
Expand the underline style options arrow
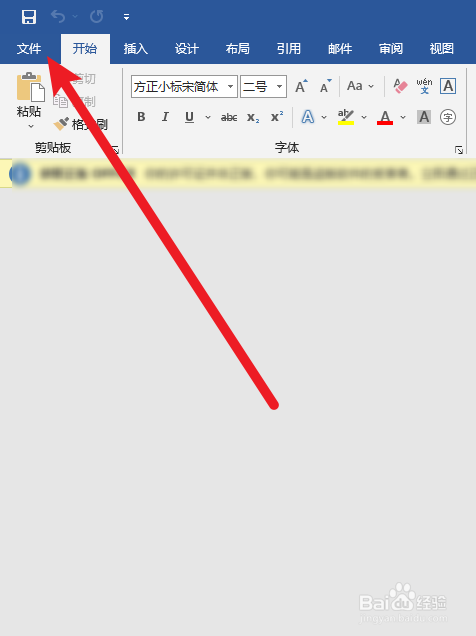click(x=208, y=118)
